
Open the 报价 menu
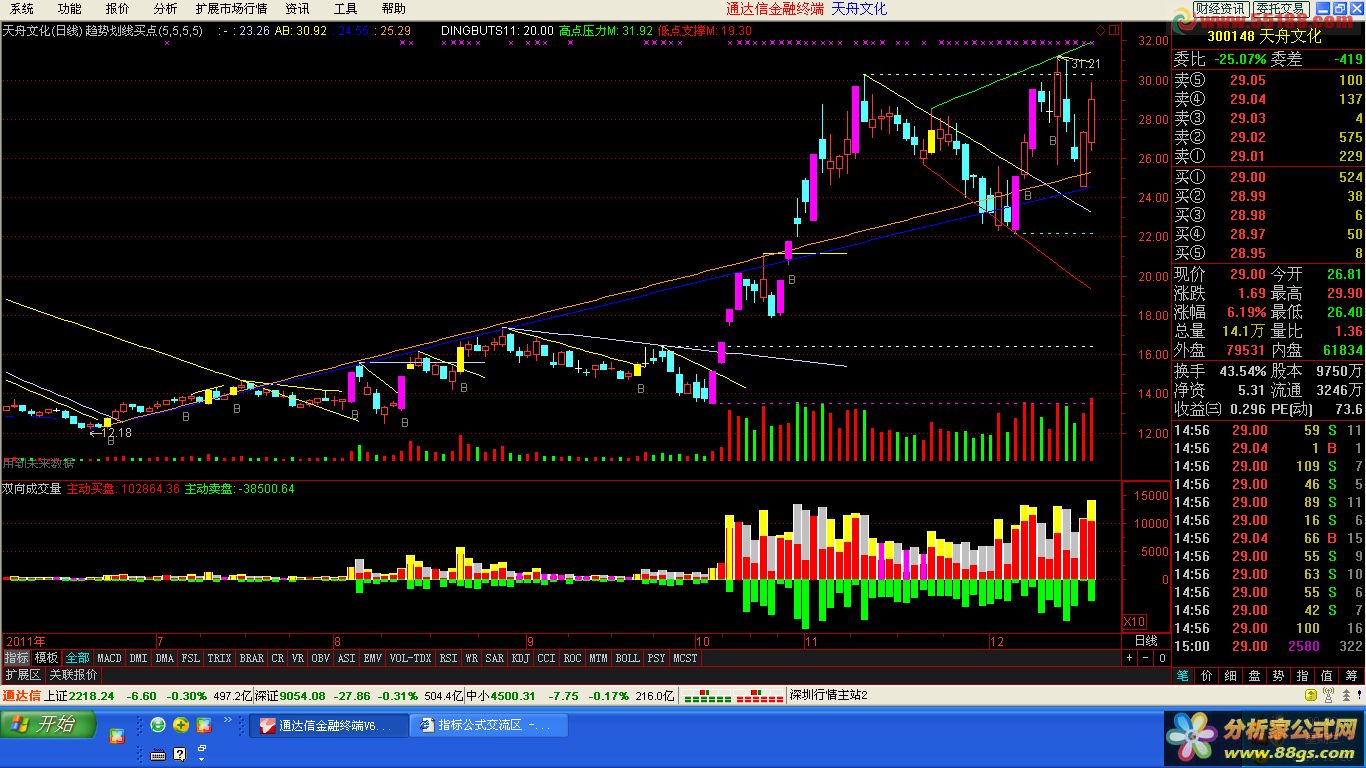[x=117, y=9]
